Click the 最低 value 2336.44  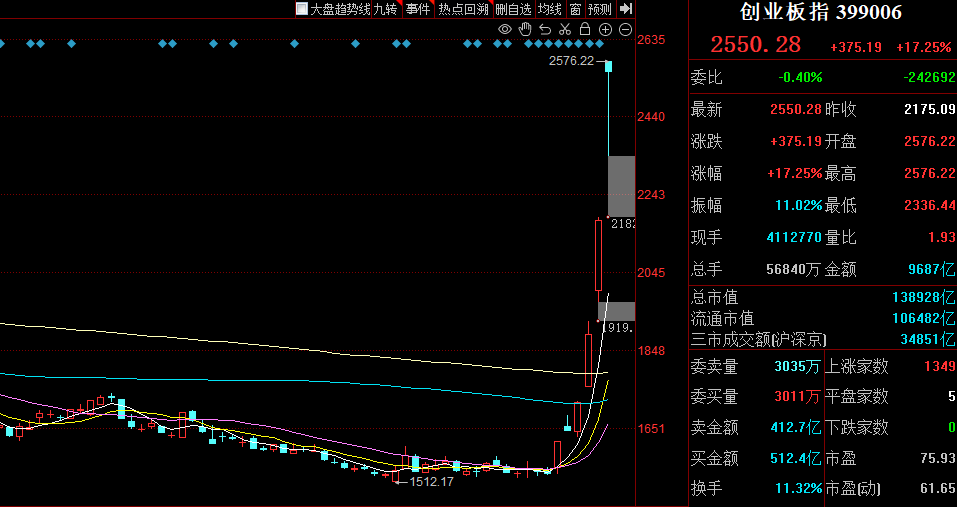pos(929,205)
